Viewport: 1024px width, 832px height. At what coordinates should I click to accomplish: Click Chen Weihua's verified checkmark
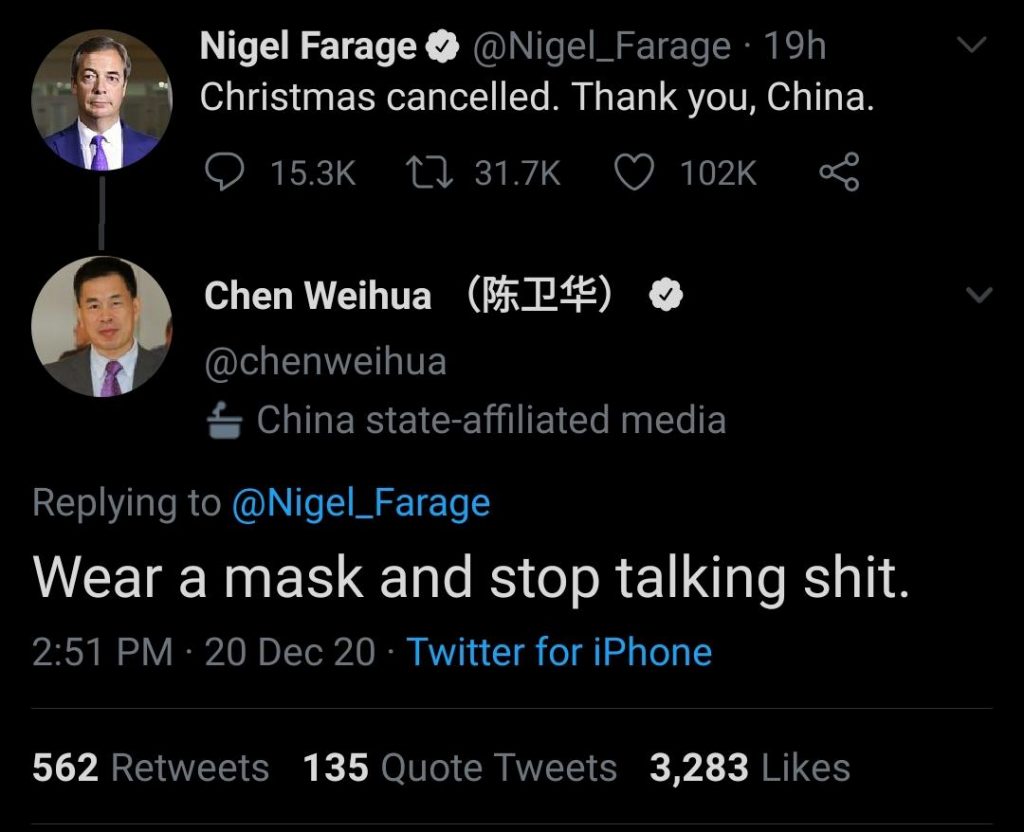pyautogui.click(x=667, y=294)
